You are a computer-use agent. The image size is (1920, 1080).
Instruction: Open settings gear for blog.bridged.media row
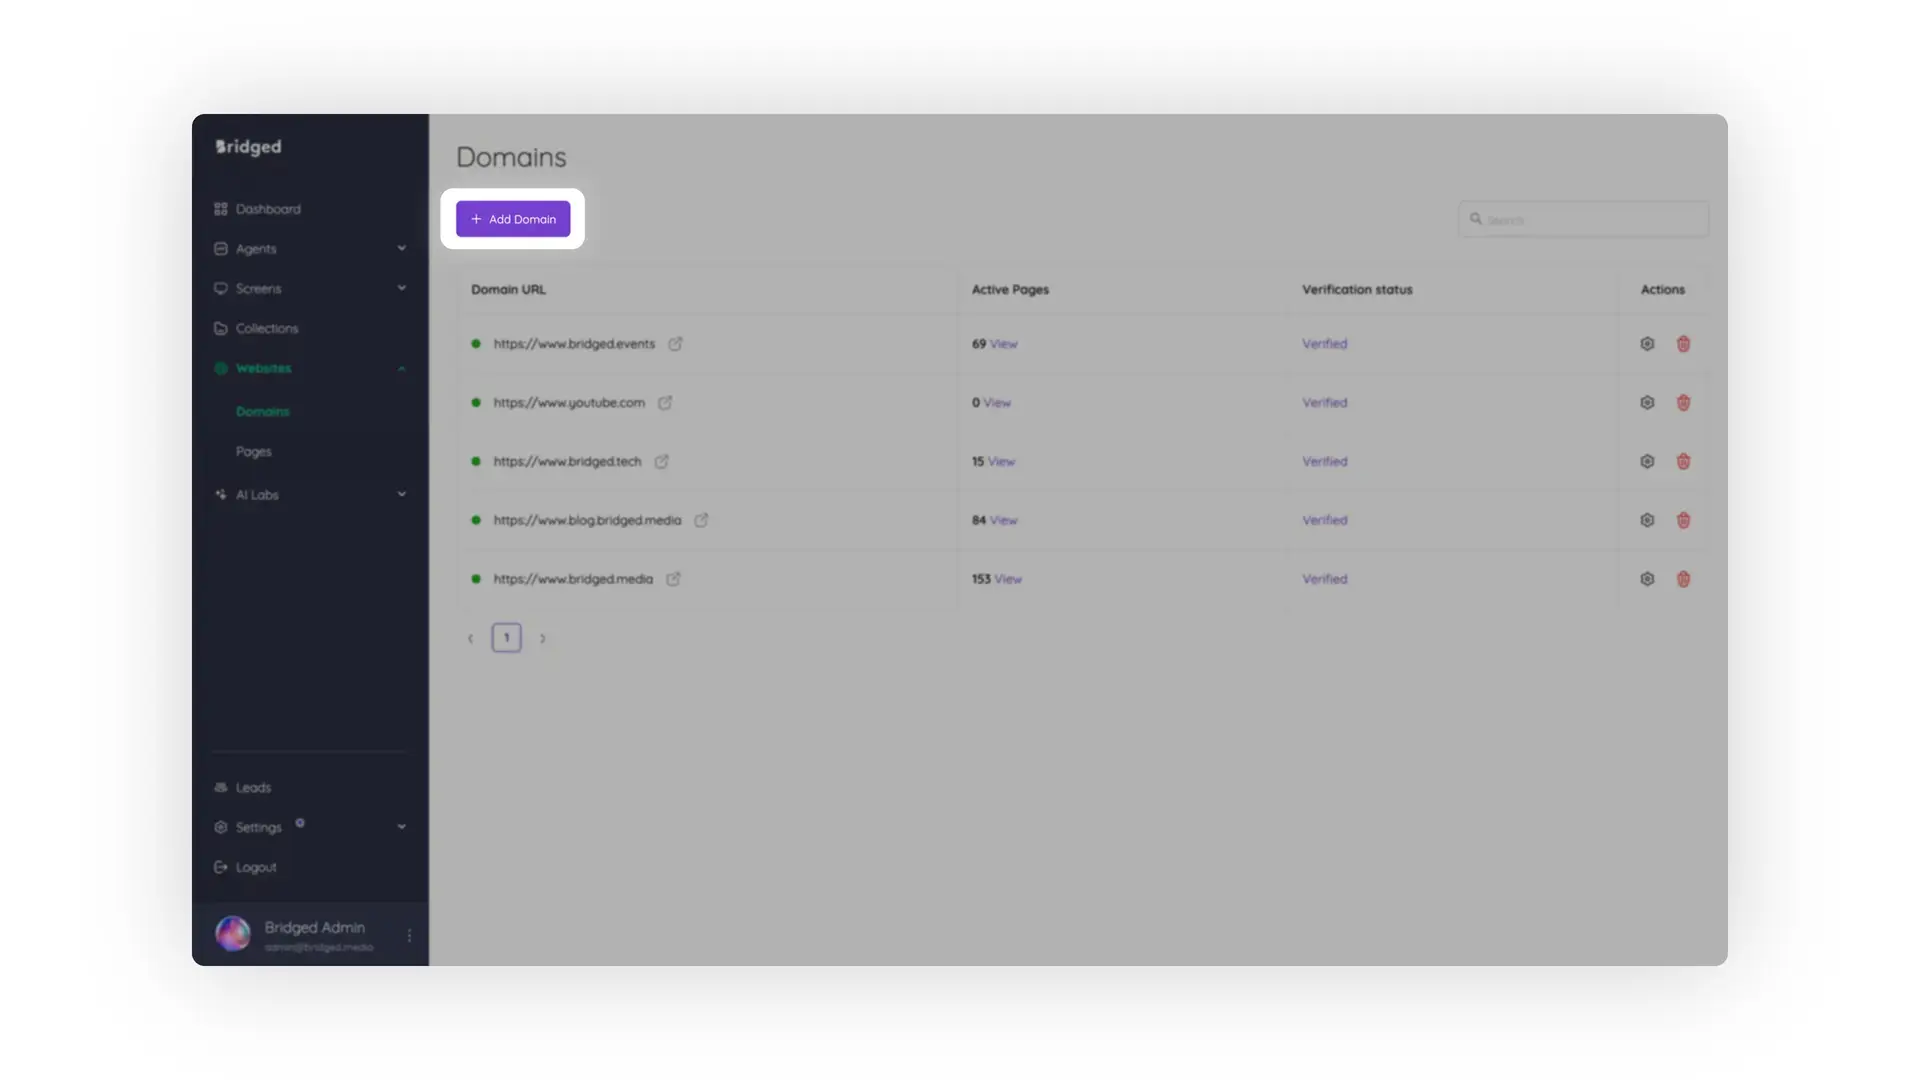[1647, 520]
